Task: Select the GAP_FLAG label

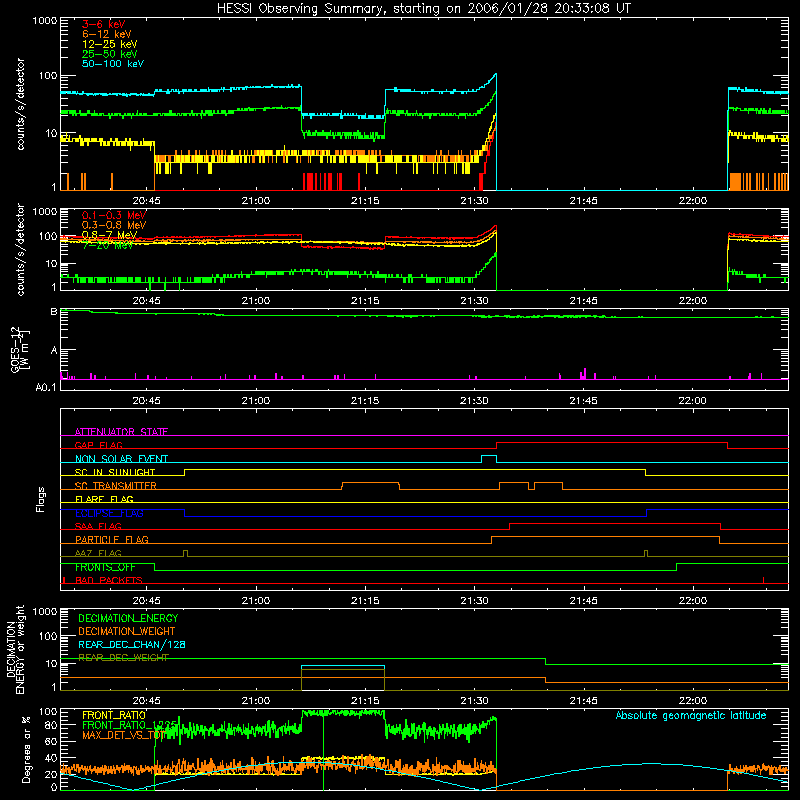Action: click(98, 445)
